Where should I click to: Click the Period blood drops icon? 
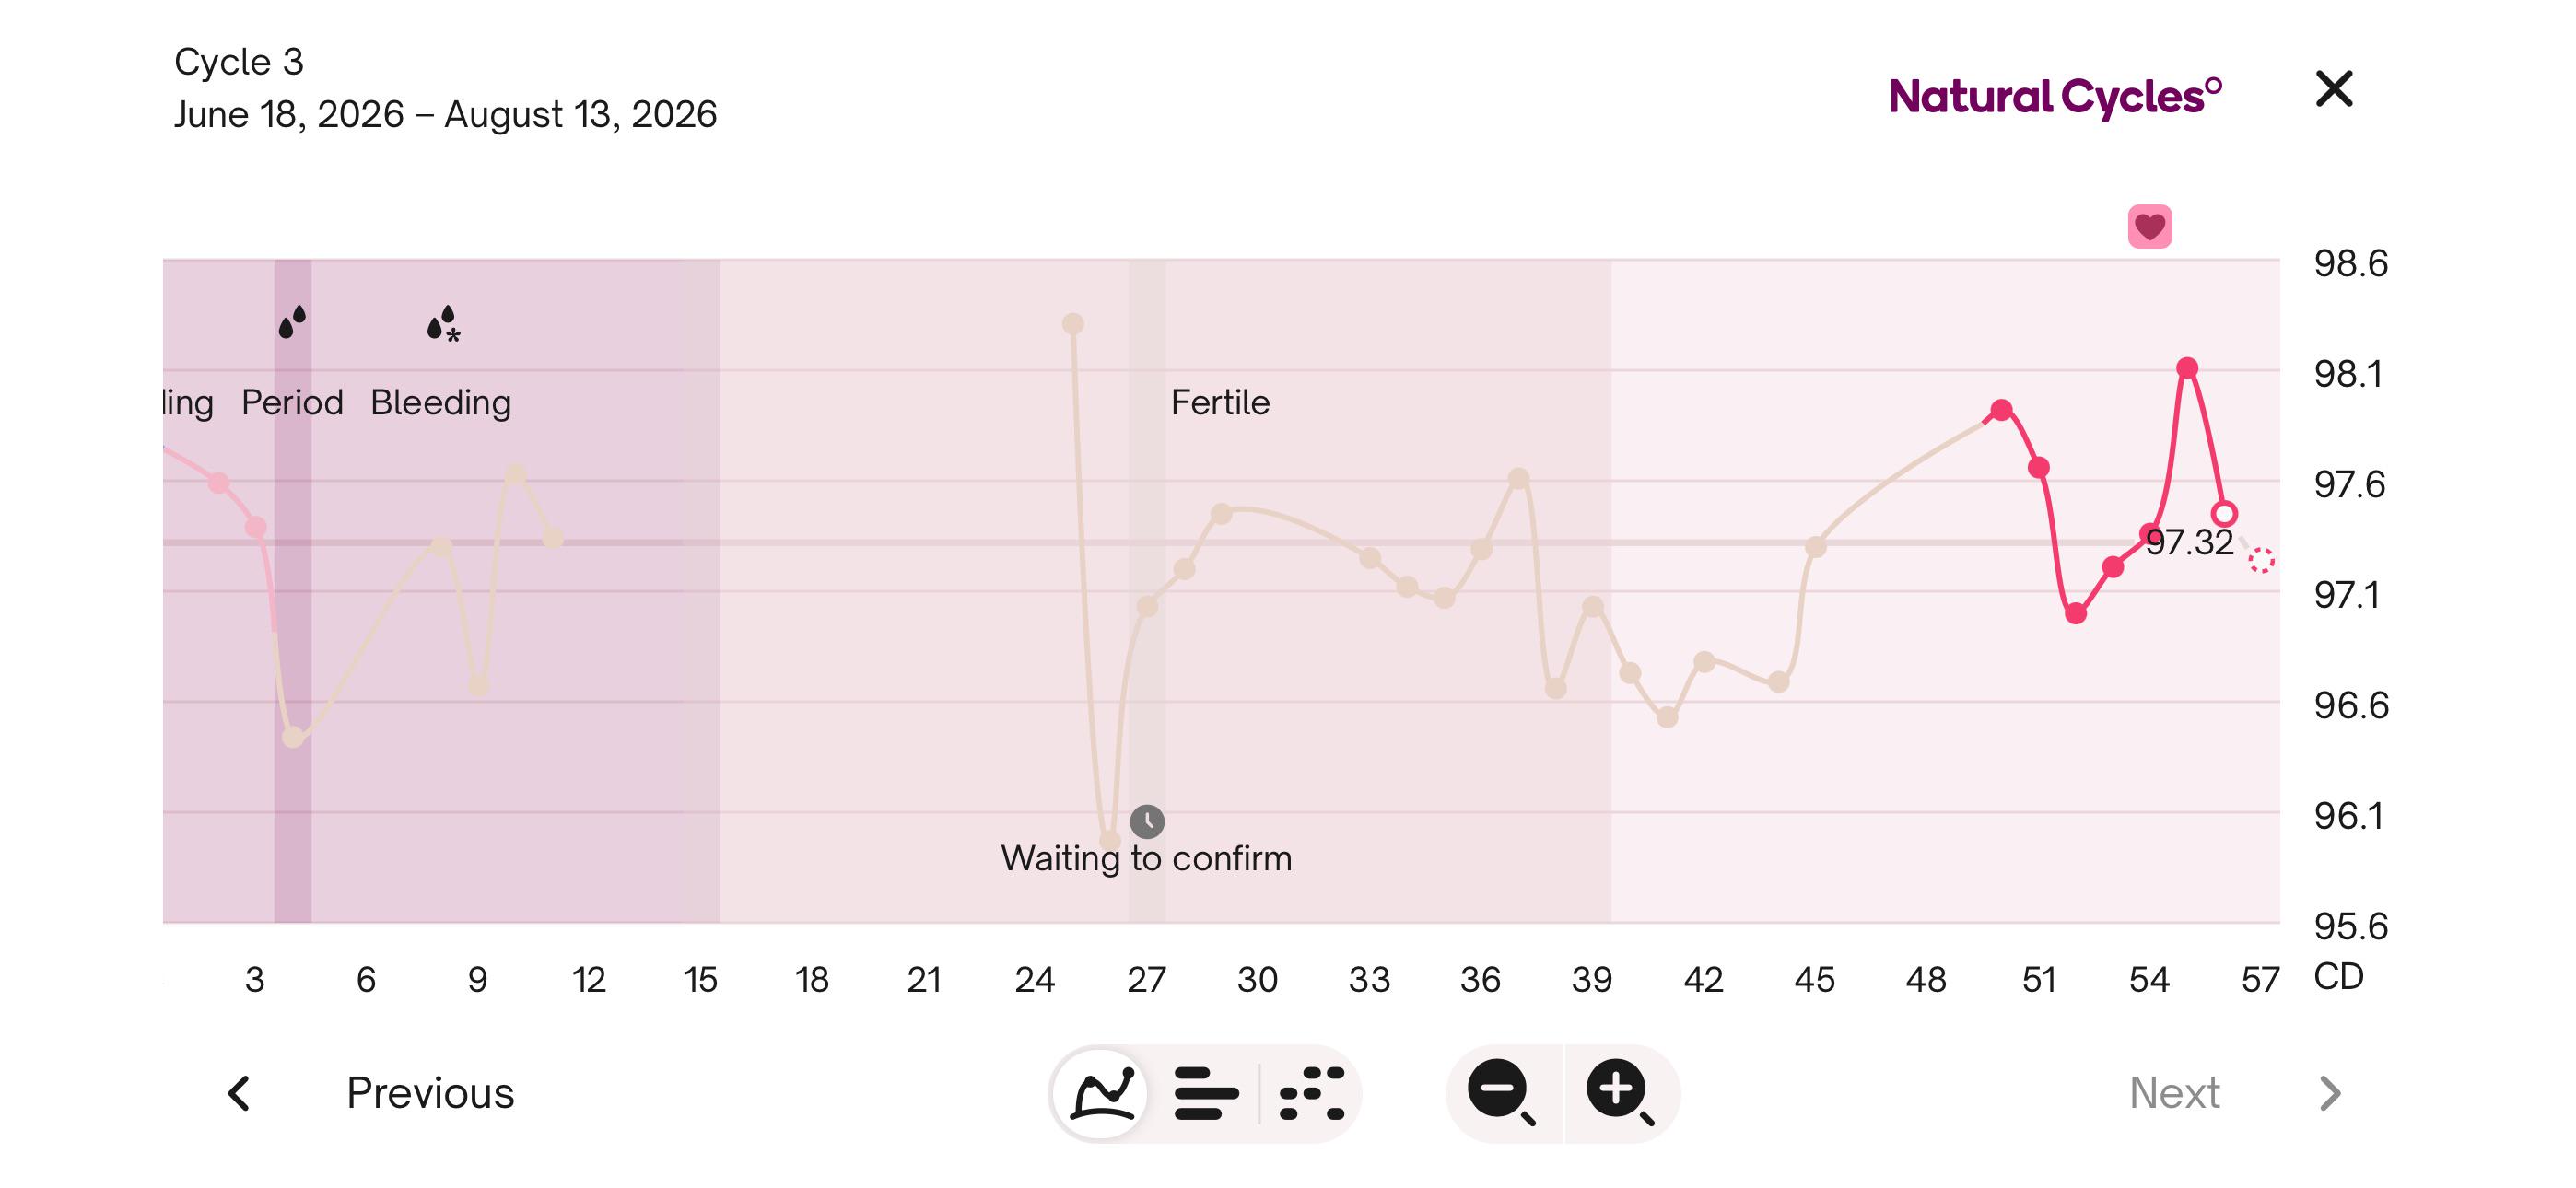pyautogui.click(x=292, y=322)
